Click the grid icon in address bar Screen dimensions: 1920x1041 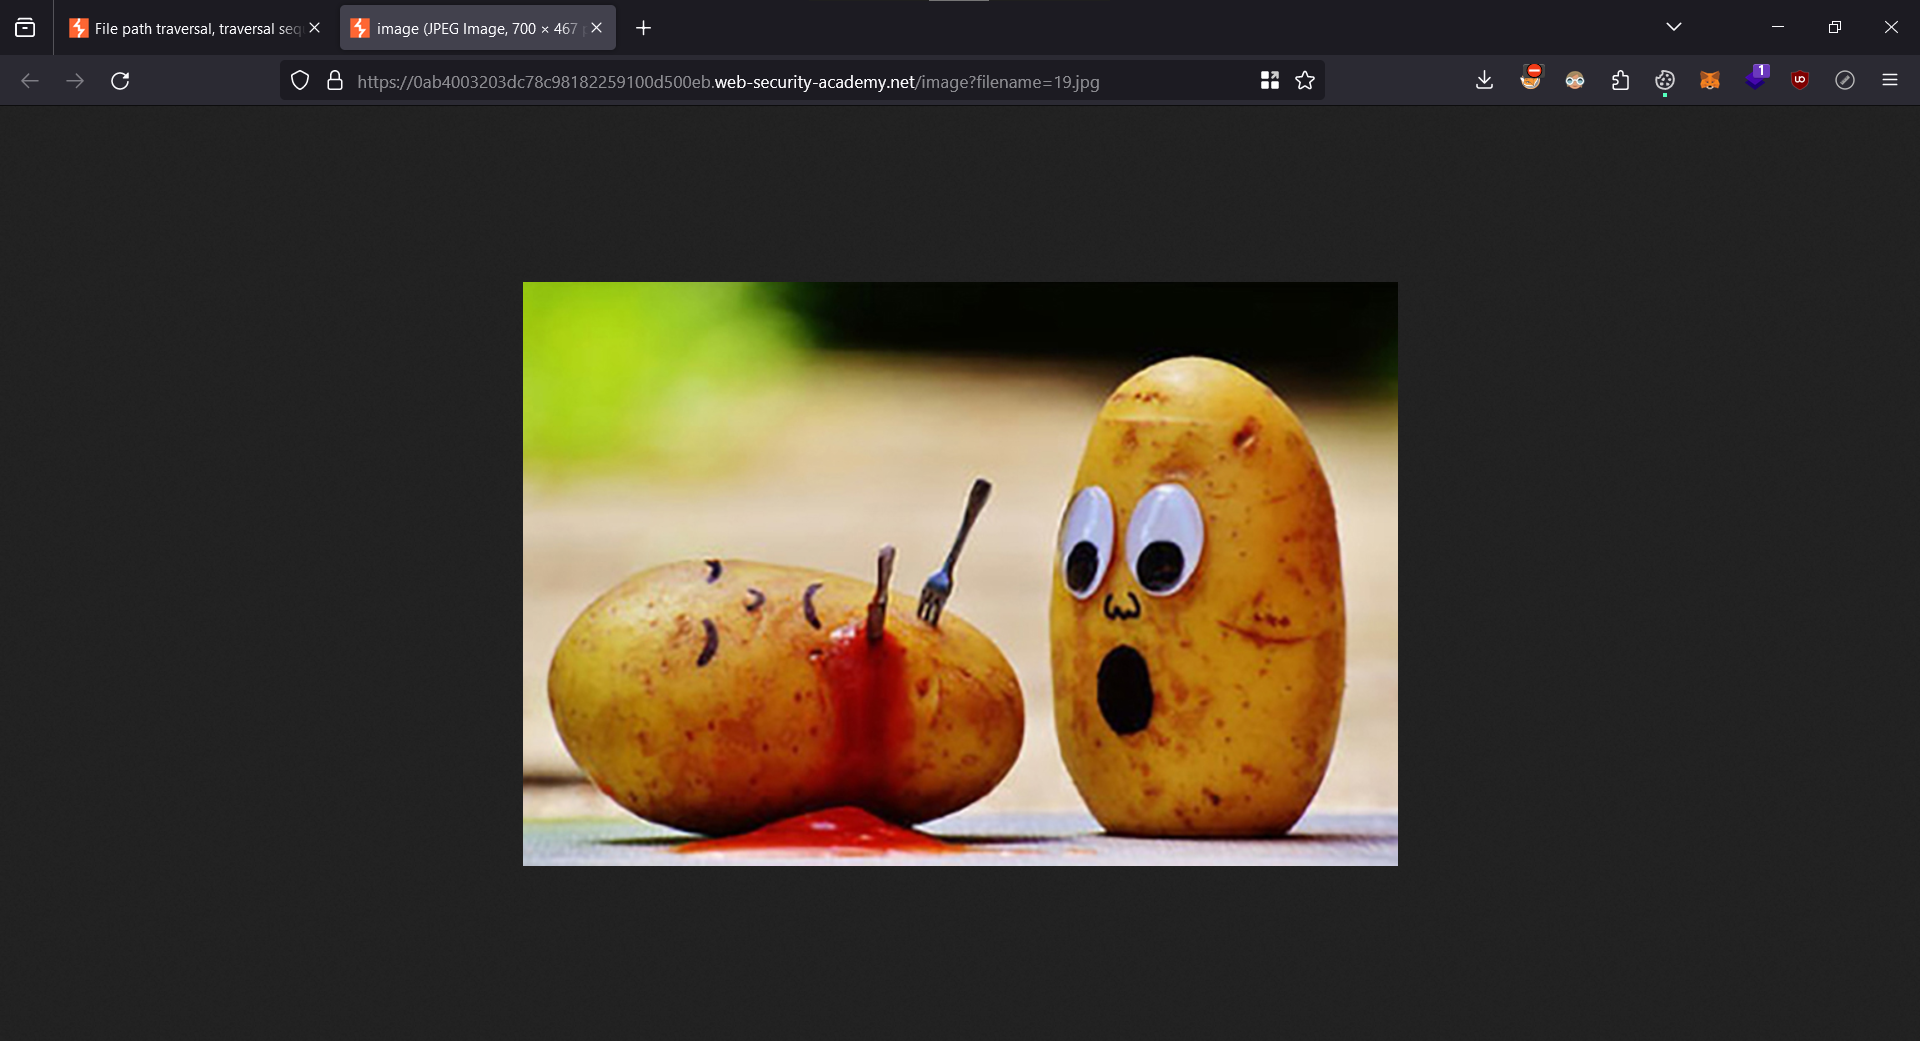tap(1269, 81)
